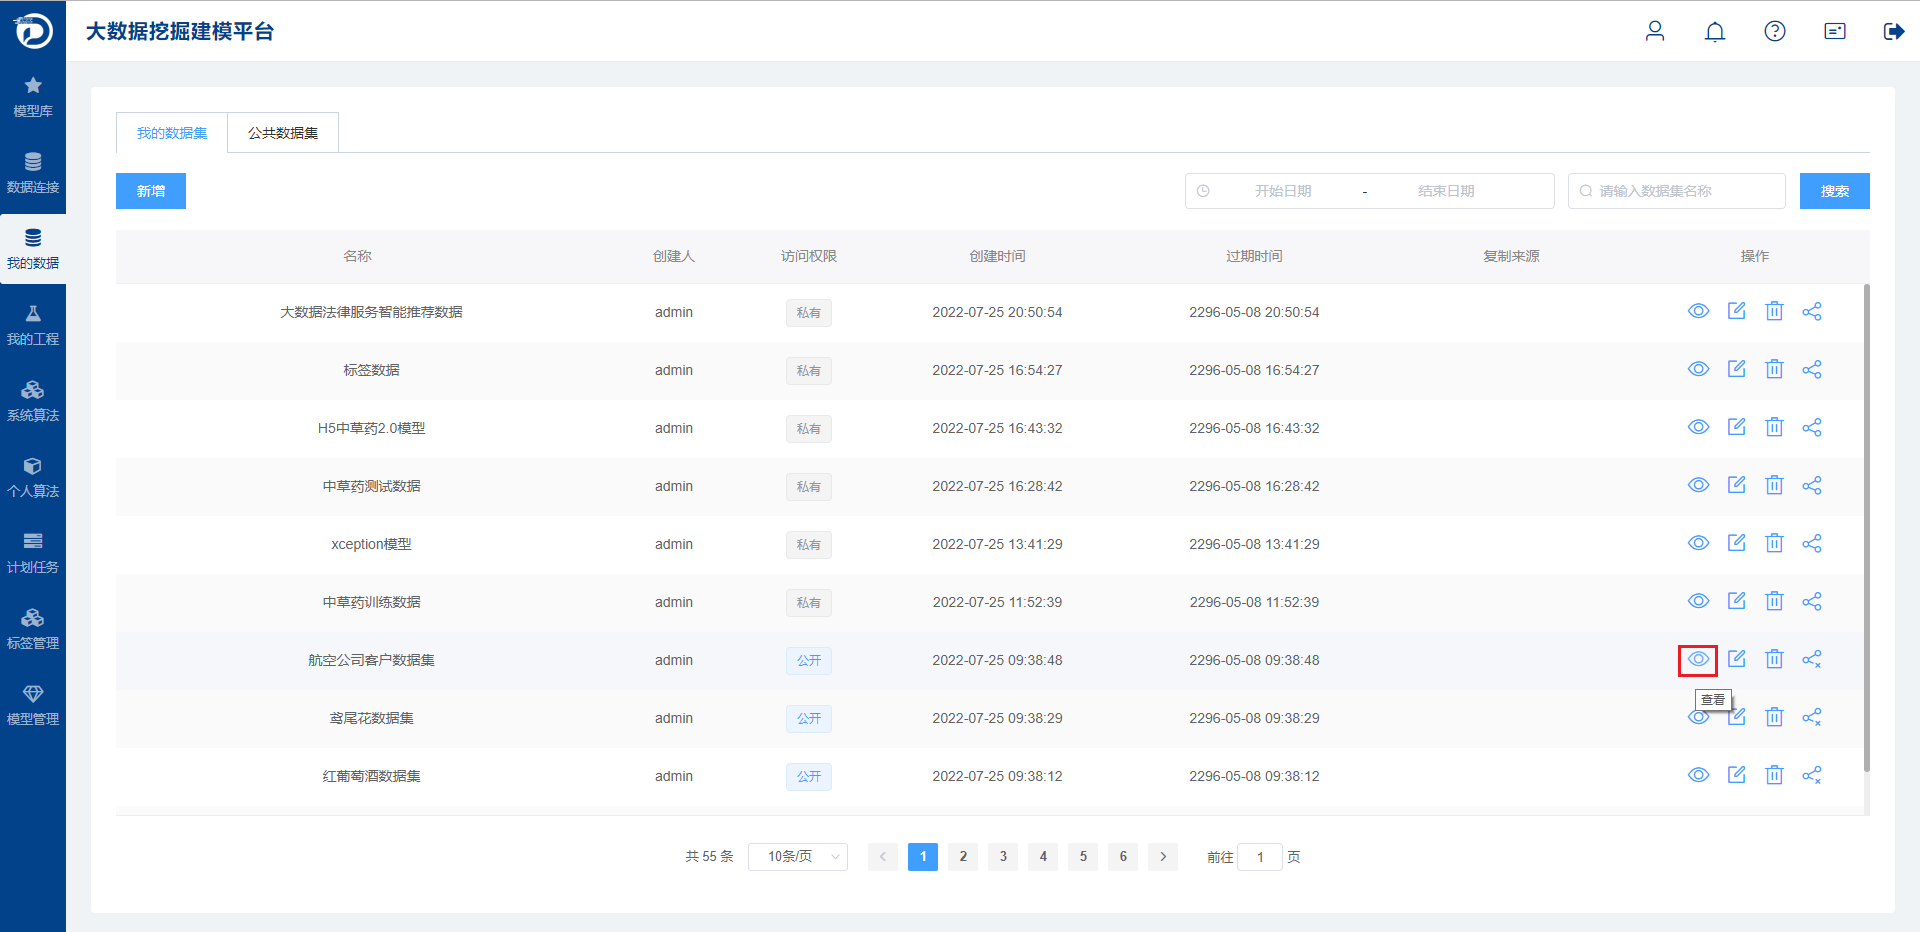Click the 开始日期 field
Screen dimensions: 1920x932
point(1283,191)
